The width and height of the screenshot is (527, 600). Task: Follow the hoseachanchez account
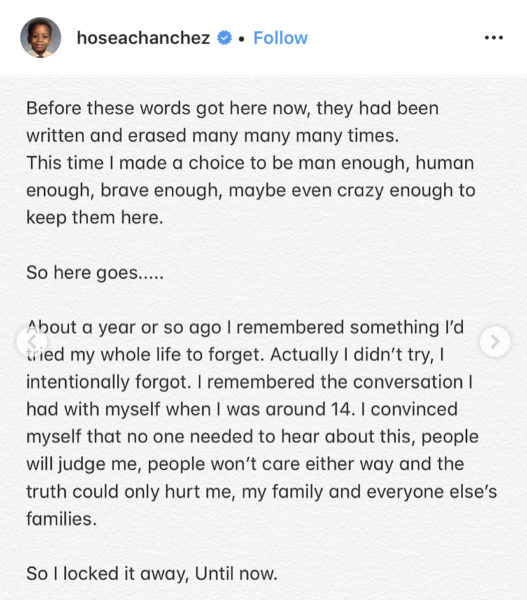281,38
